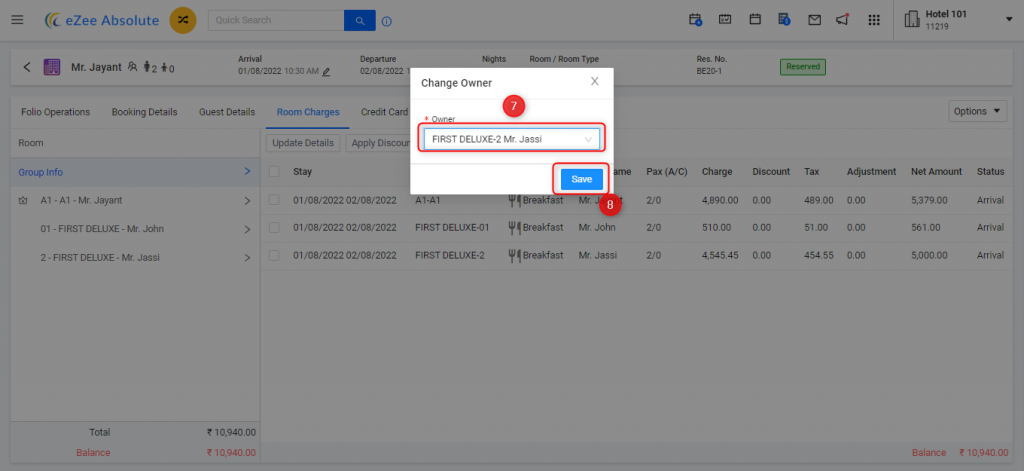The width and height of the screenshot is (1024, 471).
Task: Open the plain calendar icon in header
Action: tap(755, 20)
